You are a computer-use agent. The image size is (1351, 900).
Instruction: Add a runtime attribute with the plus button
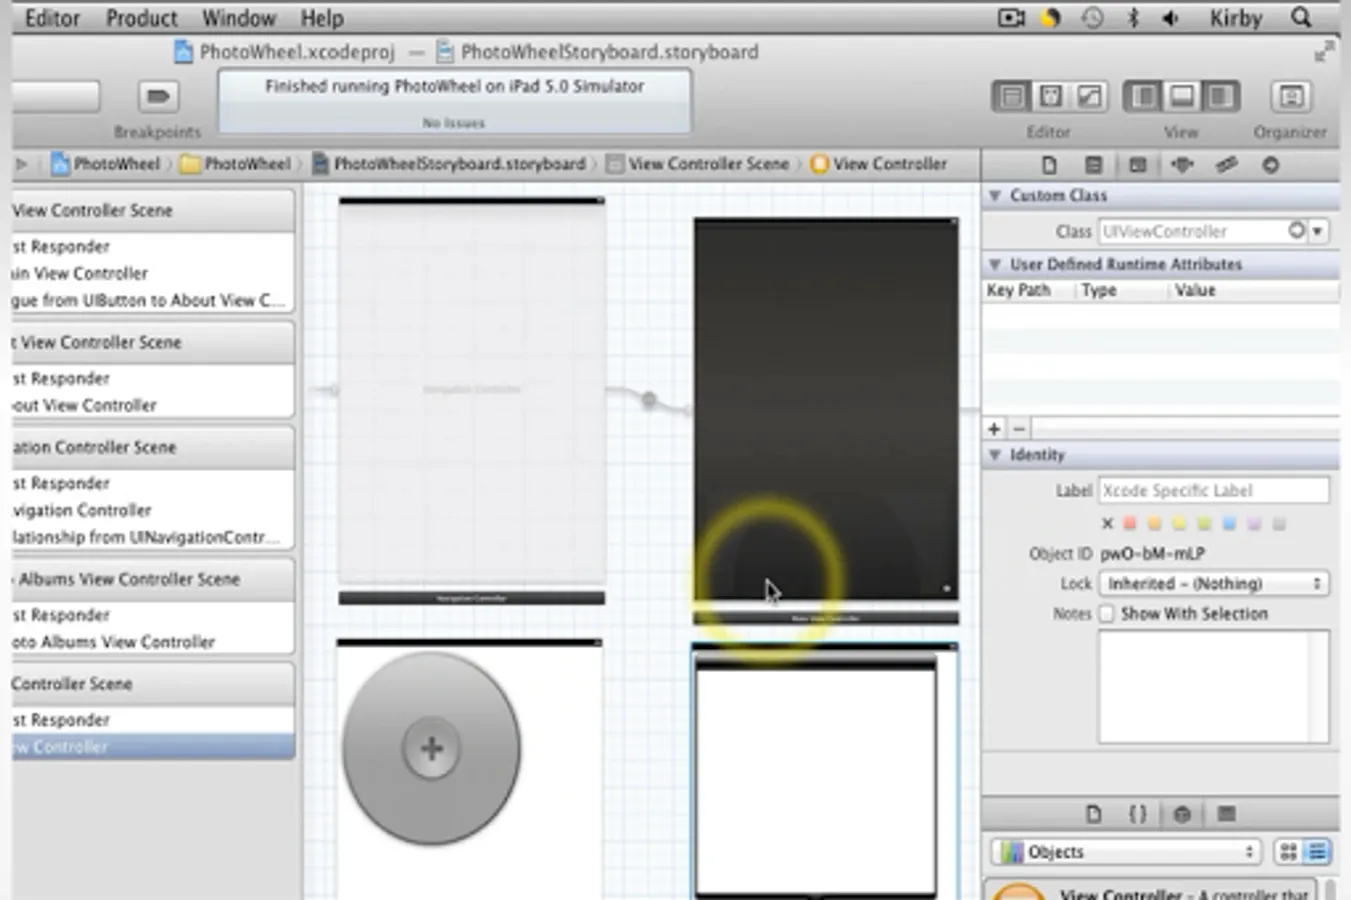click(993, 428)
